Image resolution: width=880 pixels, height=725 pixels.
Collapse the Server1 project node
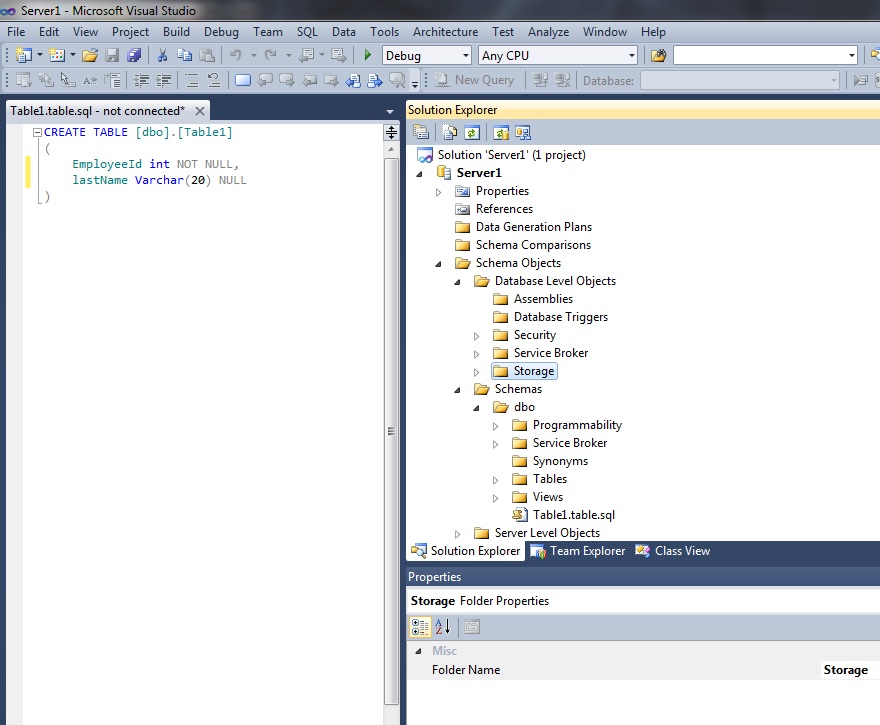click(419, 174)
